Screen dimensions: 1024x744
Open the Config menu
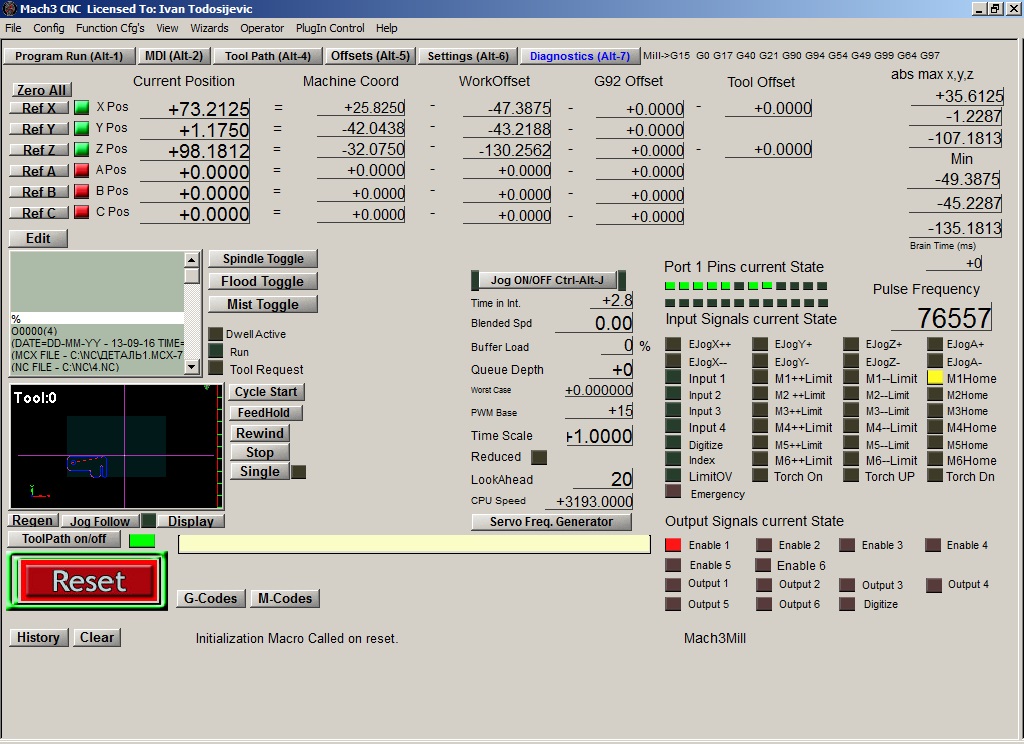click(x=49, y=28)
